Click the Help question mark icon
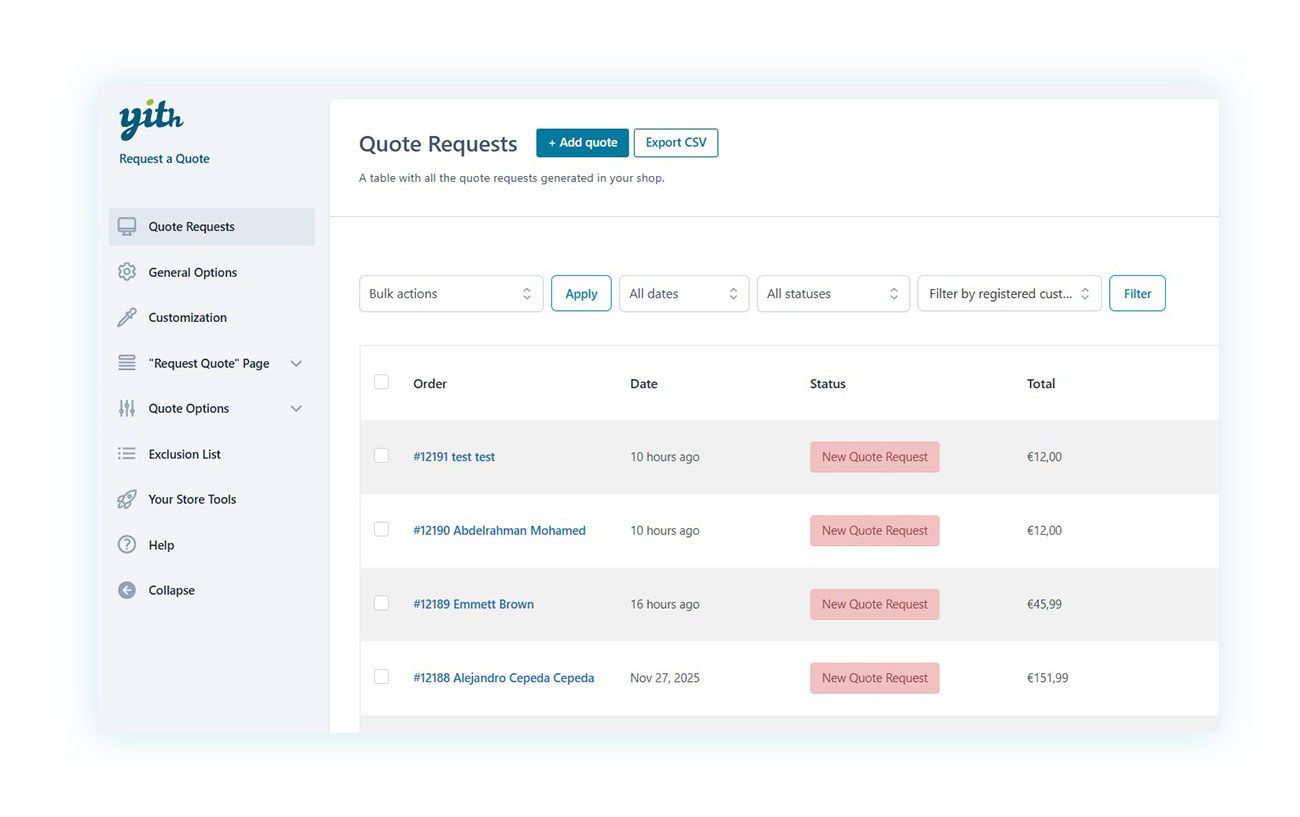 [x=127, y=545]
